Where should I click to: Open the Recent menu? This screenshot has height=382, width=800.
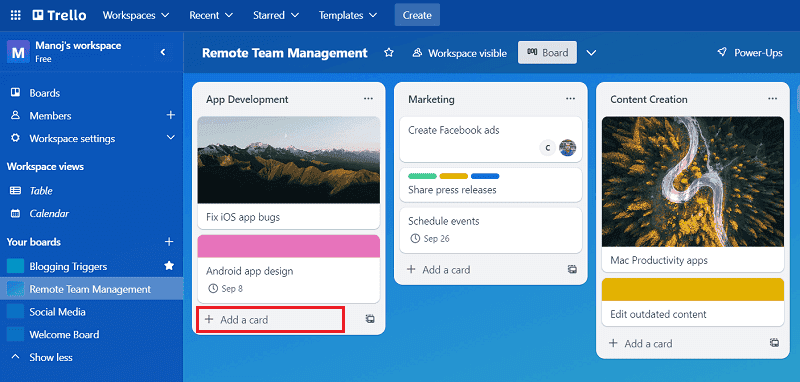pos(211,15)
